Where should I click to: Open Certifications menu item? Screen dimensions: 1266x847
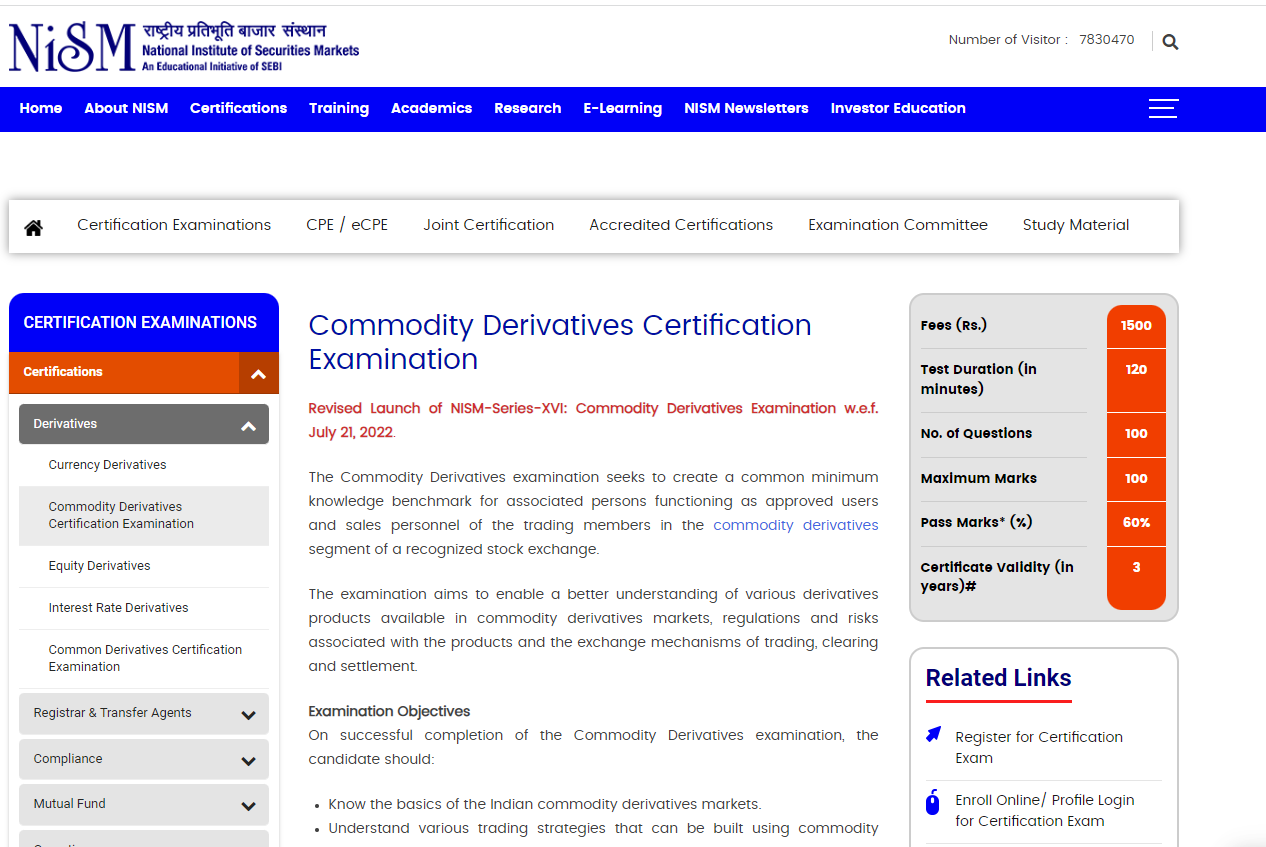coord(238,108)
